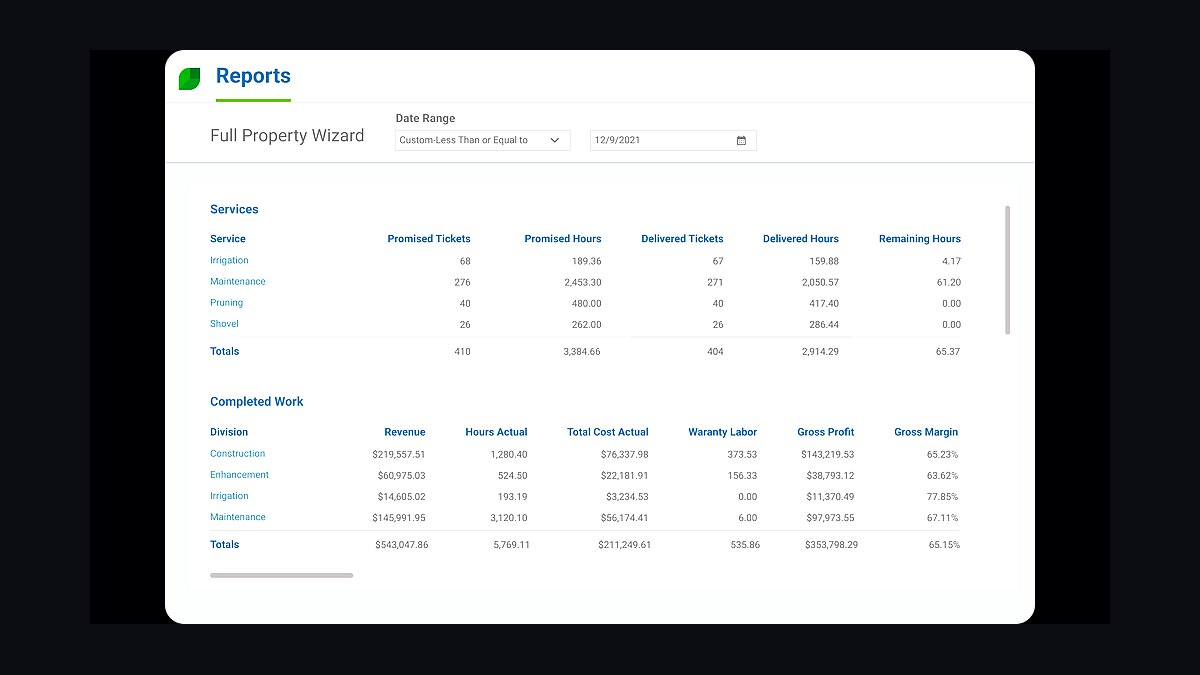The height and width of the screenshot is (675, 1200).
Task: Sort by Promised Hours column header
Action: point(563,239)
